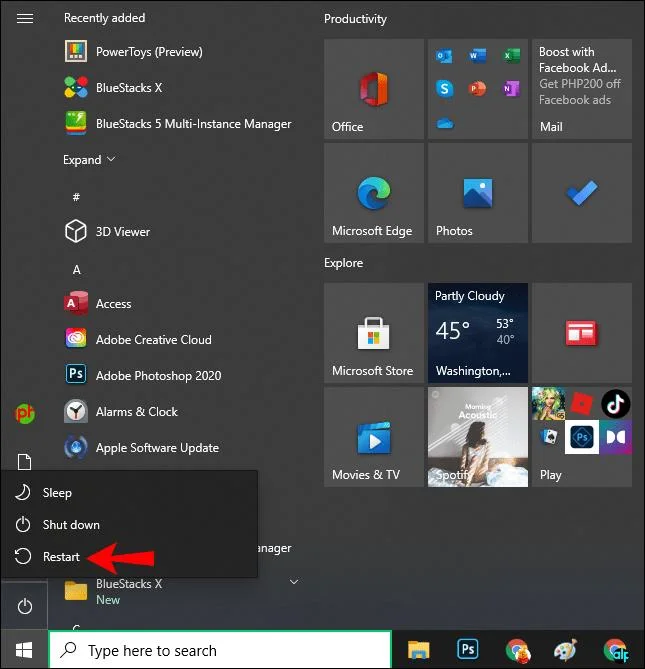Click the Type here to search box

pyautogui.click(x=220, y=650)
